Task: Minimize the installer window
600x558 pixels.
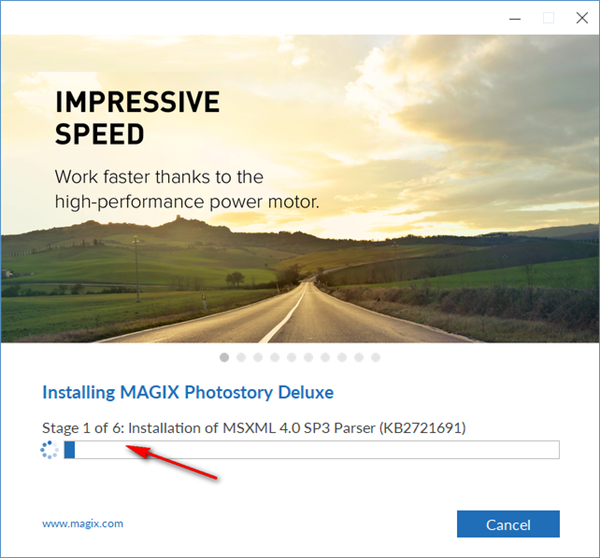Action: 515,18
